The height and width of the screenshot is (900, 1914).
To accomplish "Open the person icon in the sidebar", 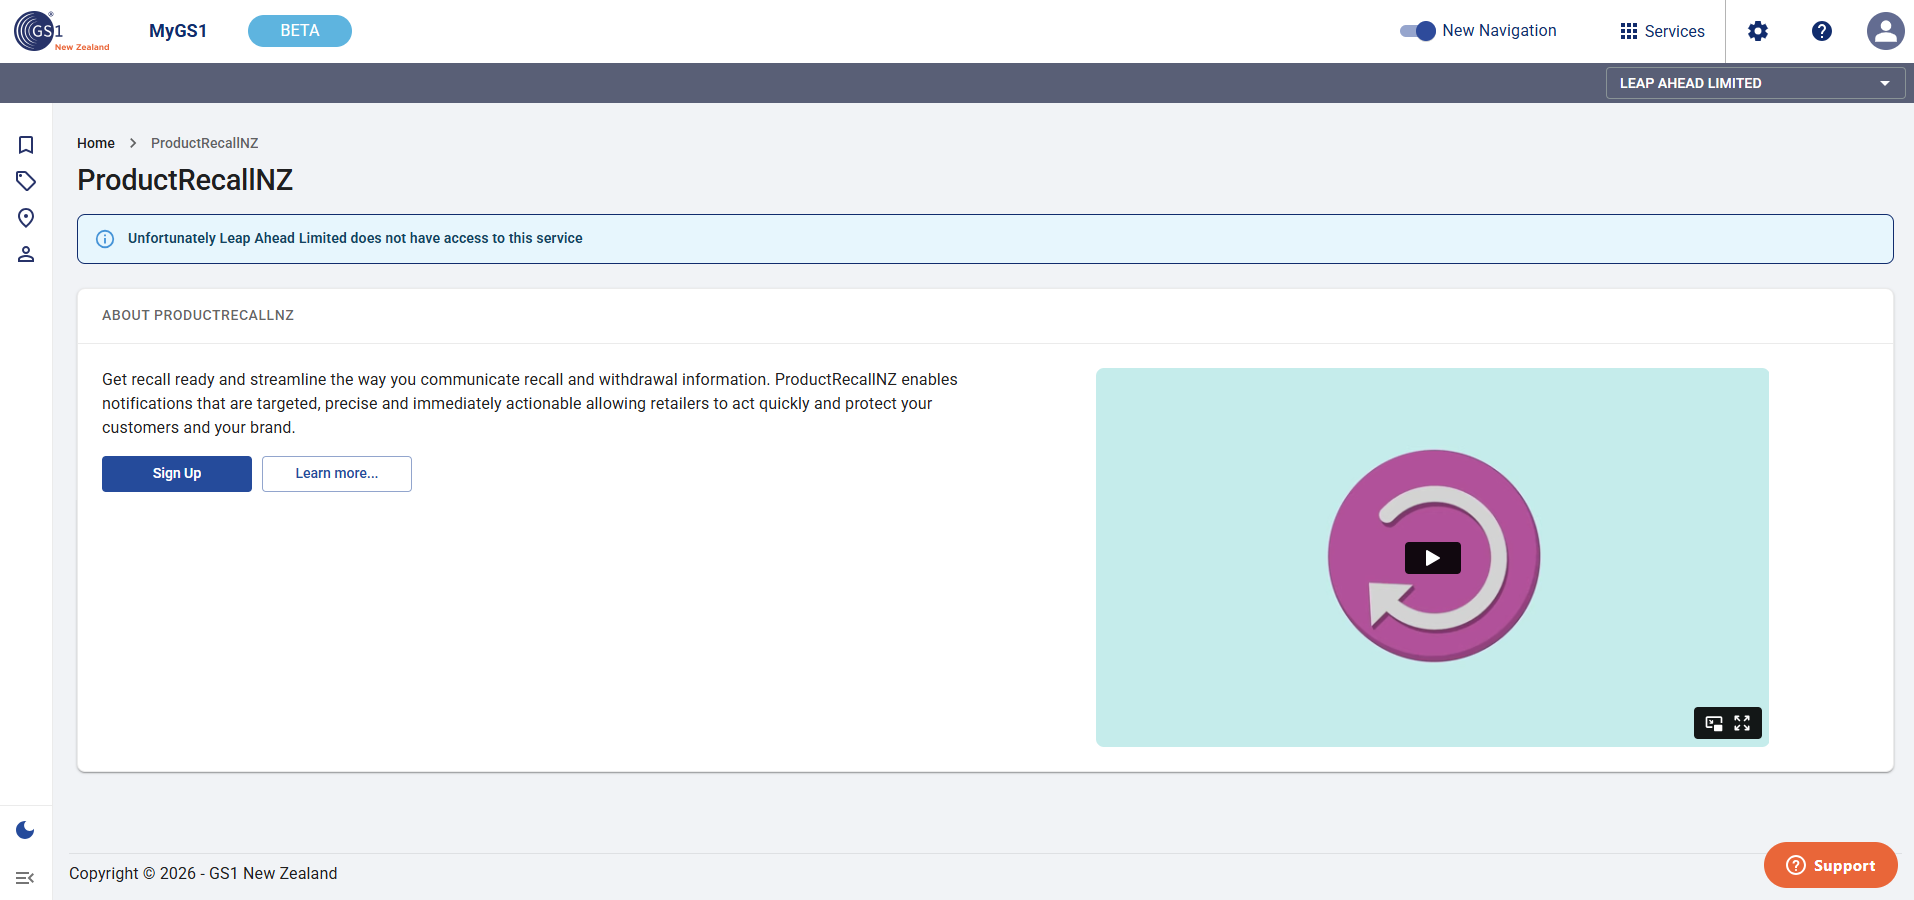I will (26, 254).
